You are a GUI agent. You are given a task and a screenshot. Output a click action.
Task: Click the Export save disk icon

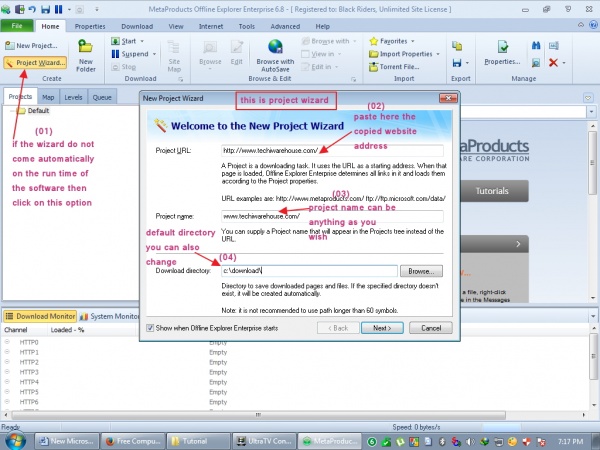click(x=457, y=63)
